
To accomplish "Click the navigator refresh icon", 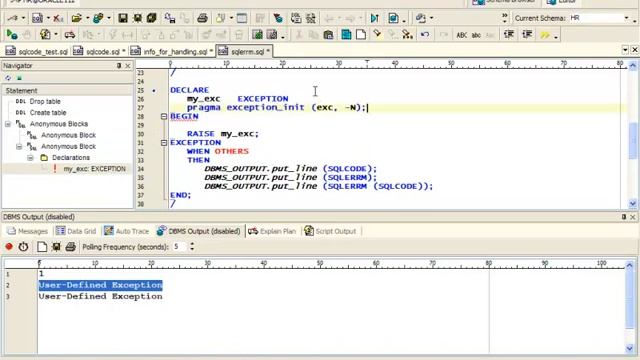I will 8,78.
